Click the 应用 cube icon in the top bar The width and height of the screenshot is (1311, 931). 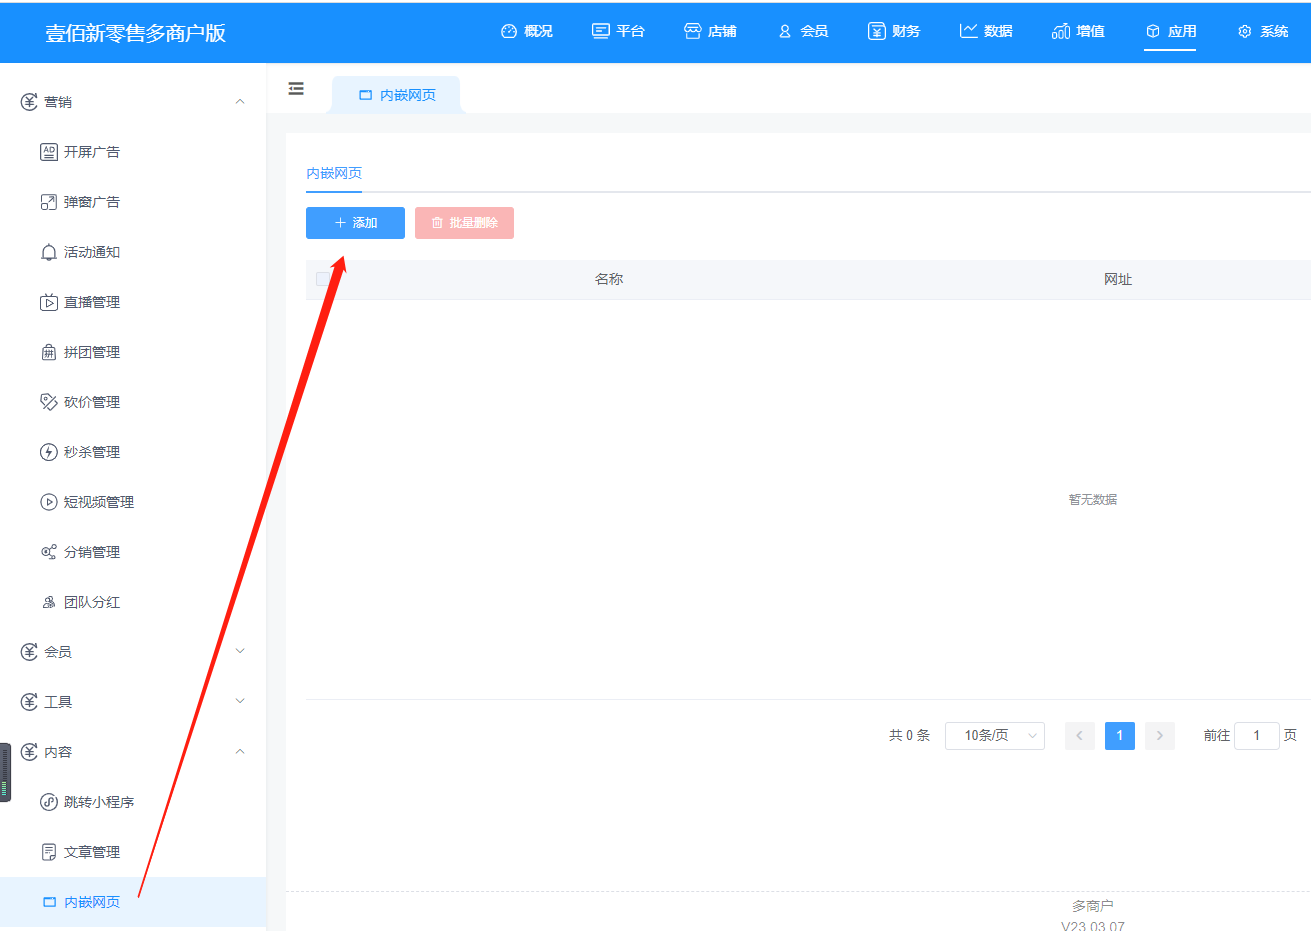click(x=1153, y=31)
